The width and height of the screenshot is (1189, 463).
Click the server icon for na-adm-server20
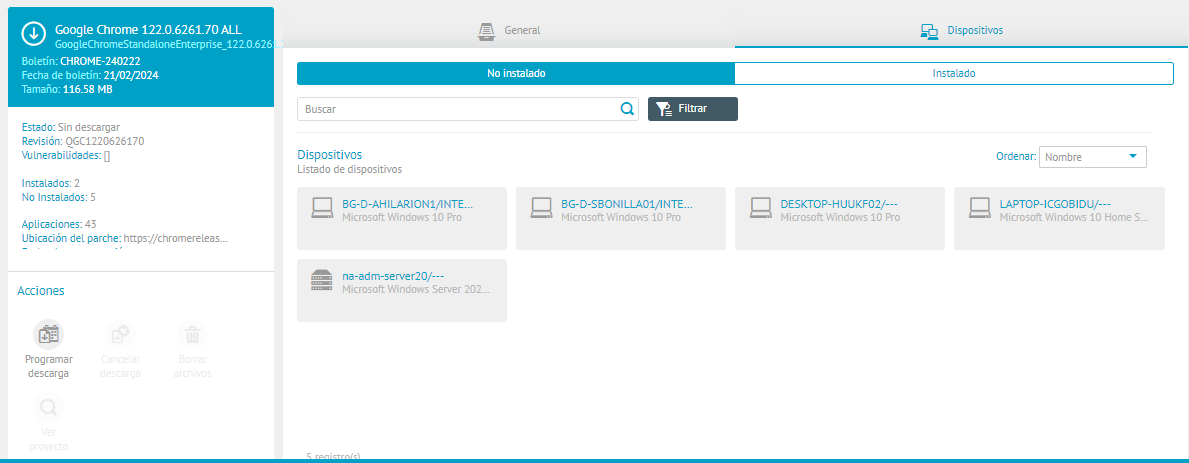pos(322,280)
